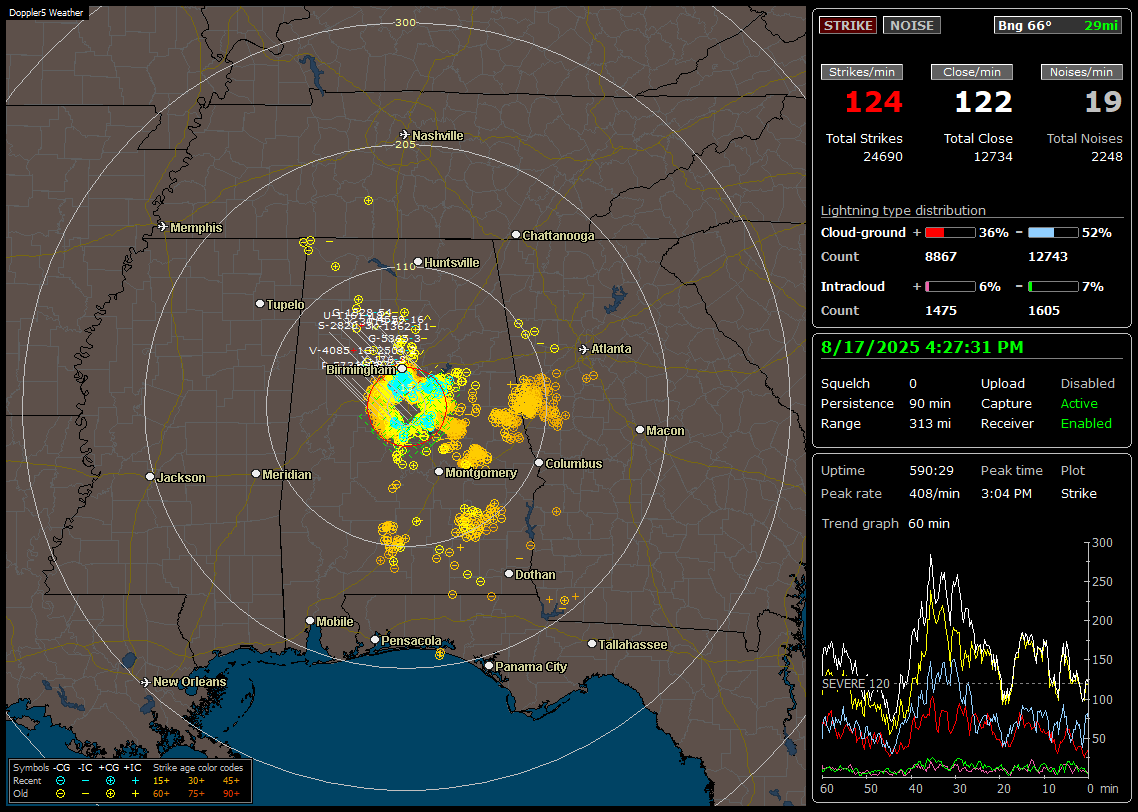The height and width of the screenshot is (812, 1138).
Task: Click the Total Strikes count 24690
Action: coord(883,157)
